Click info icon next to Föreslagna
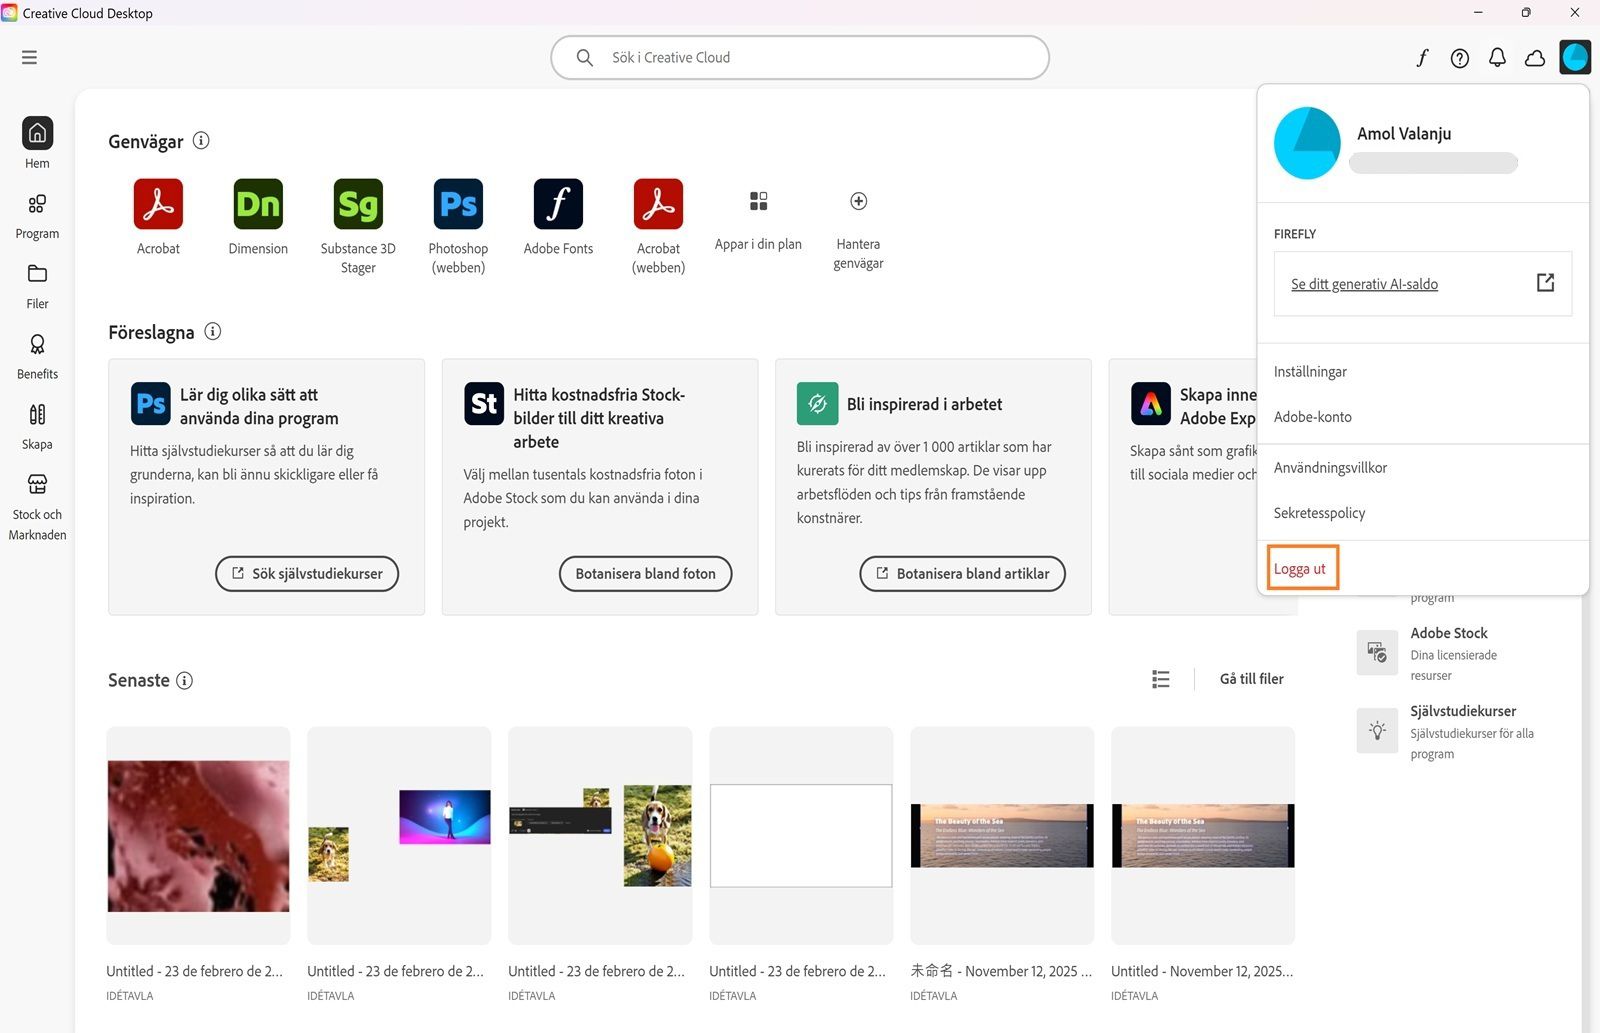 click(213, 331)
